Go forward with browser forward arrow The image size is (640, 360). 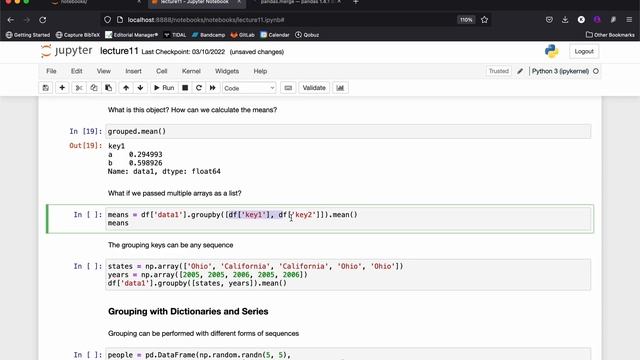point(27,20)
